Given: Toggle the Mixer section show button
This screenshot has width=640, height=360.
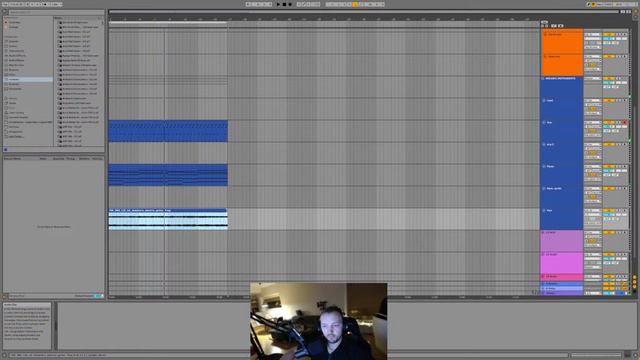Looking at the screenshot, I should 634,287.
